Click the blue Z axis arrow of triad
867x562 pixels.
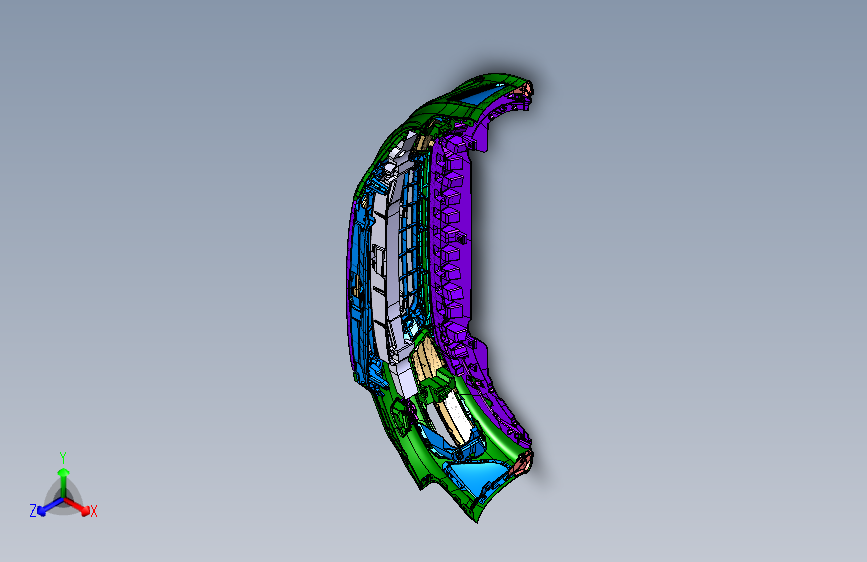tap(50, 506)
